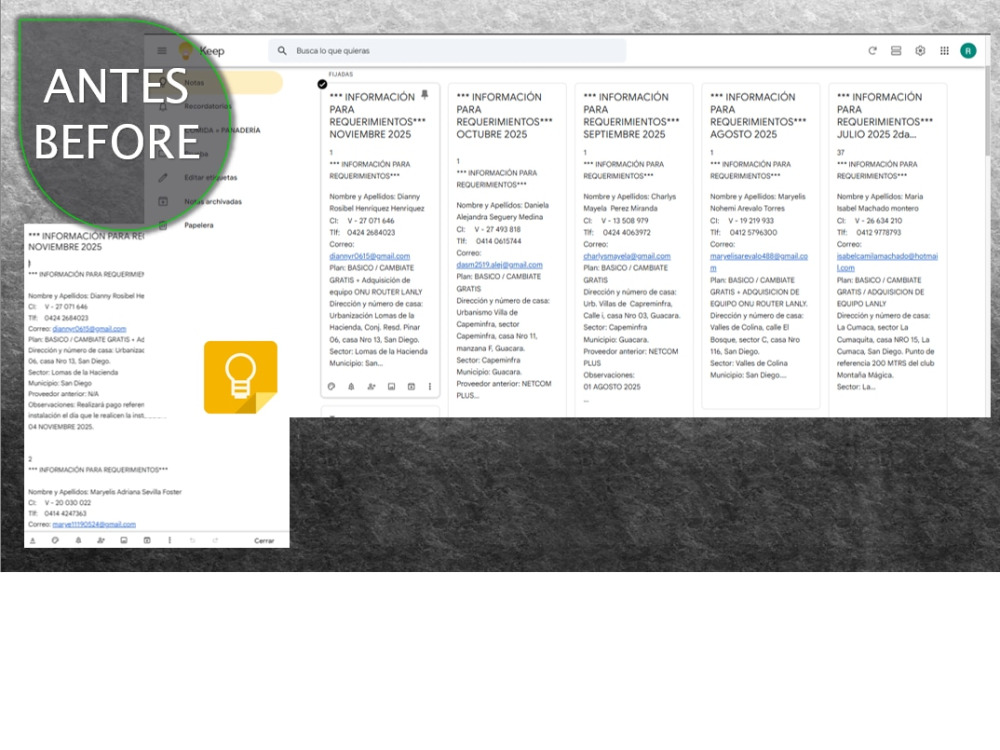
Task: Click the Cerrar button
Action: [x=264, y=540]
